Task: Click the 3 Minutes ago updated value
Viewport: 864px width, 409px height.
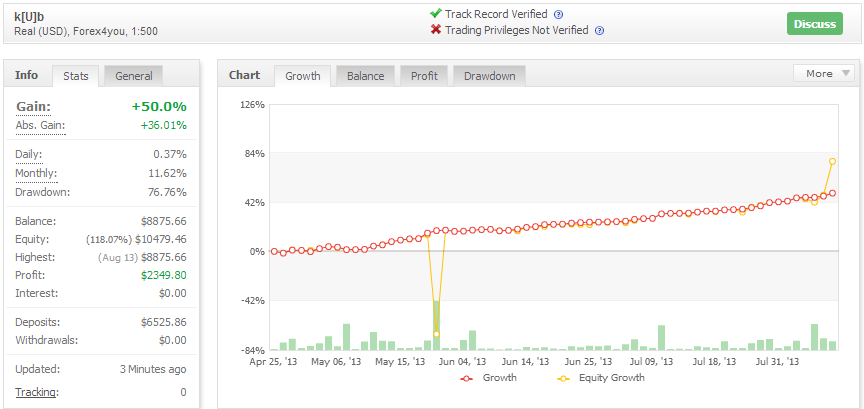Action: coord(153,369)
